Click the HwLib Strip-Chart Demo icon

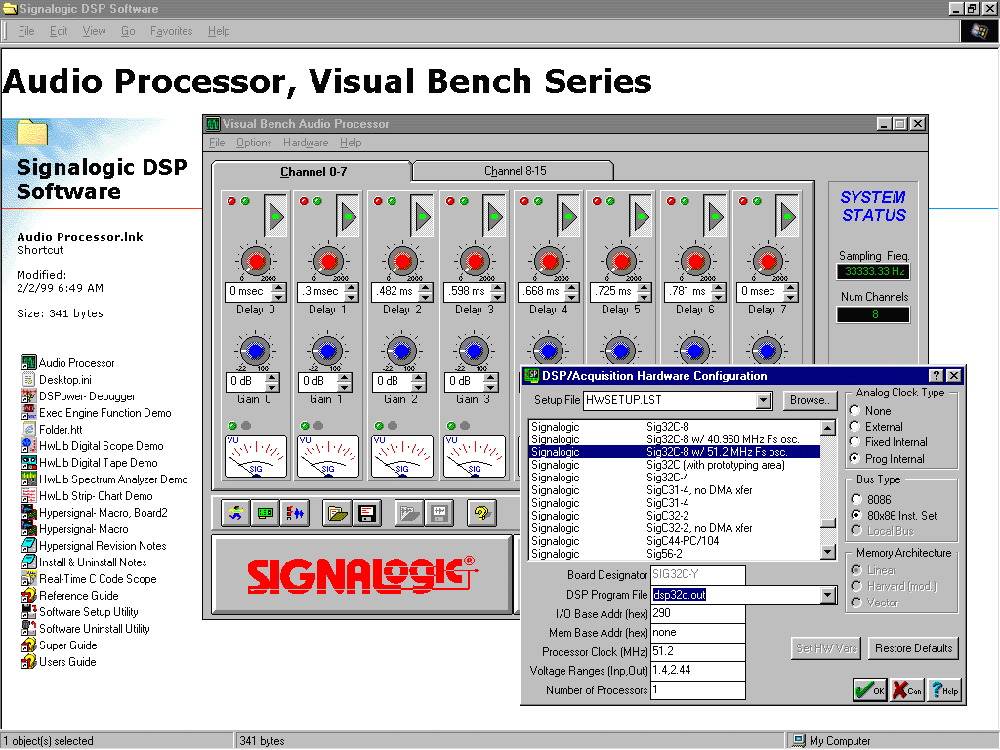29,496
